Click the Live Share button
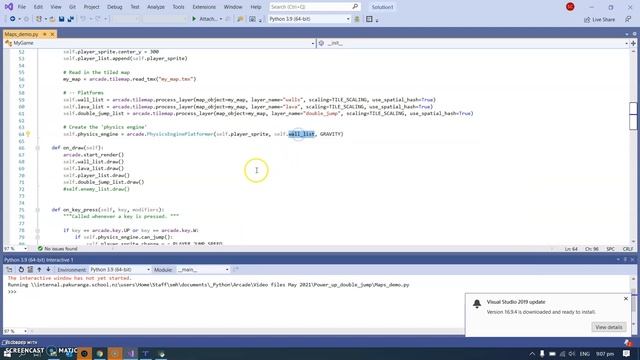 coord(599,20)
